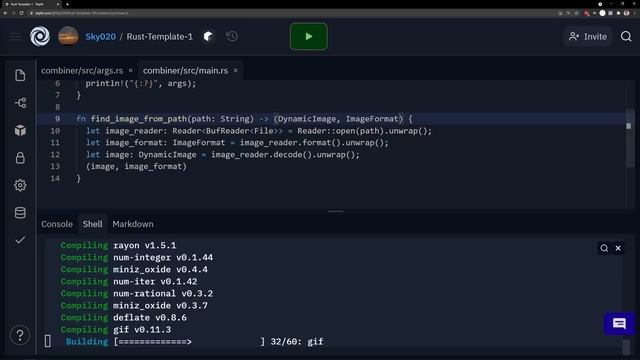Close the shell search box with the X

coord(618,248)
